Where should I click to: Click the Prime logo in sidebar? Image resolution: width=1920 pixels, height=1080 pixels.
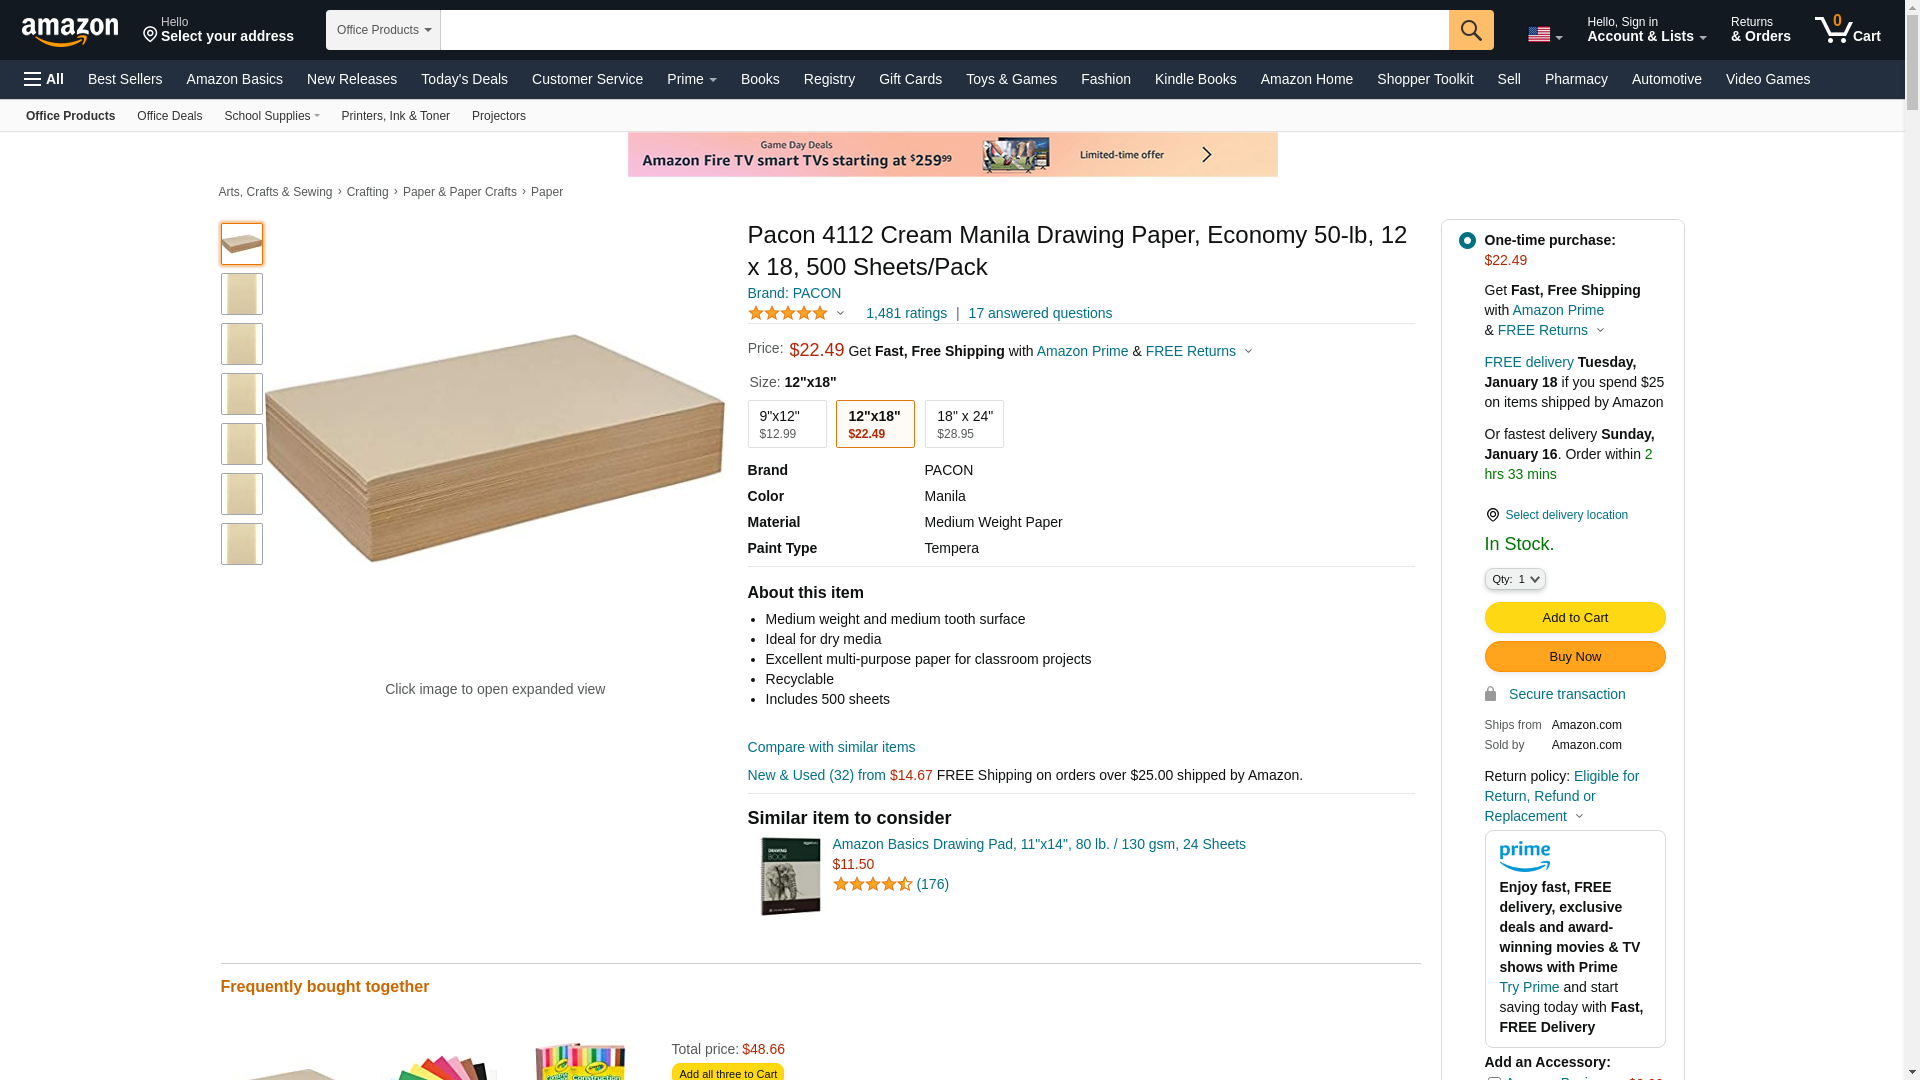[1524, 857]
